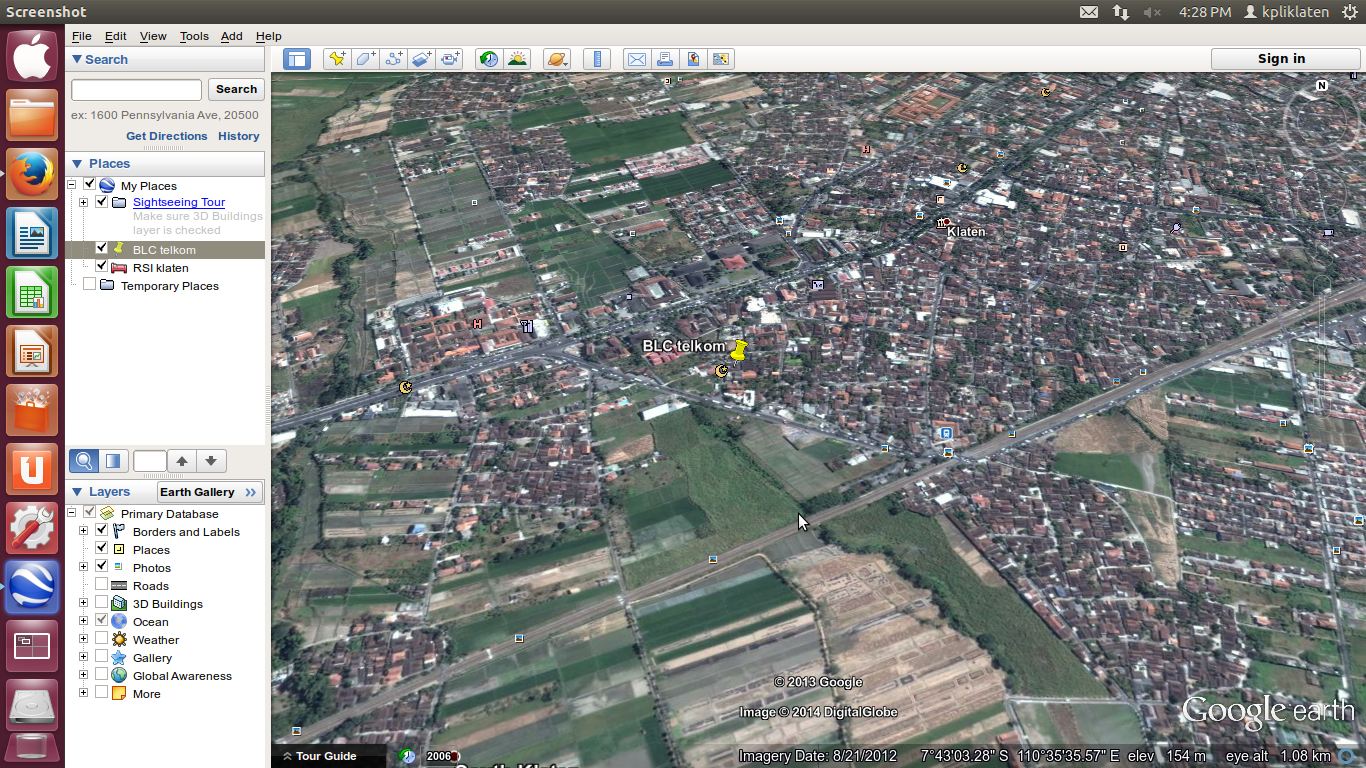This screenshot has height=768, width=1366.
Task: Open Ubuntu Software Center bag icon
Action: tap(32, 411)
